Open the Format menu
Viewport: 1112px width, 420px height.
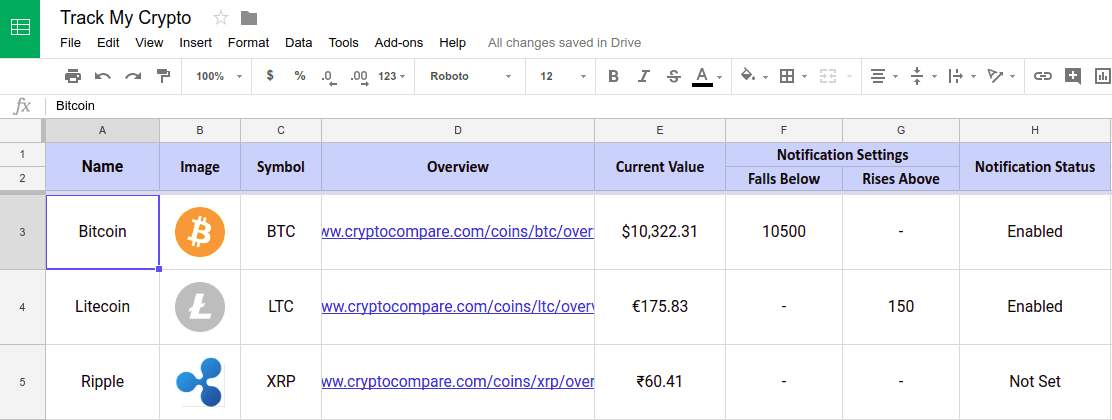coord(248,43)
